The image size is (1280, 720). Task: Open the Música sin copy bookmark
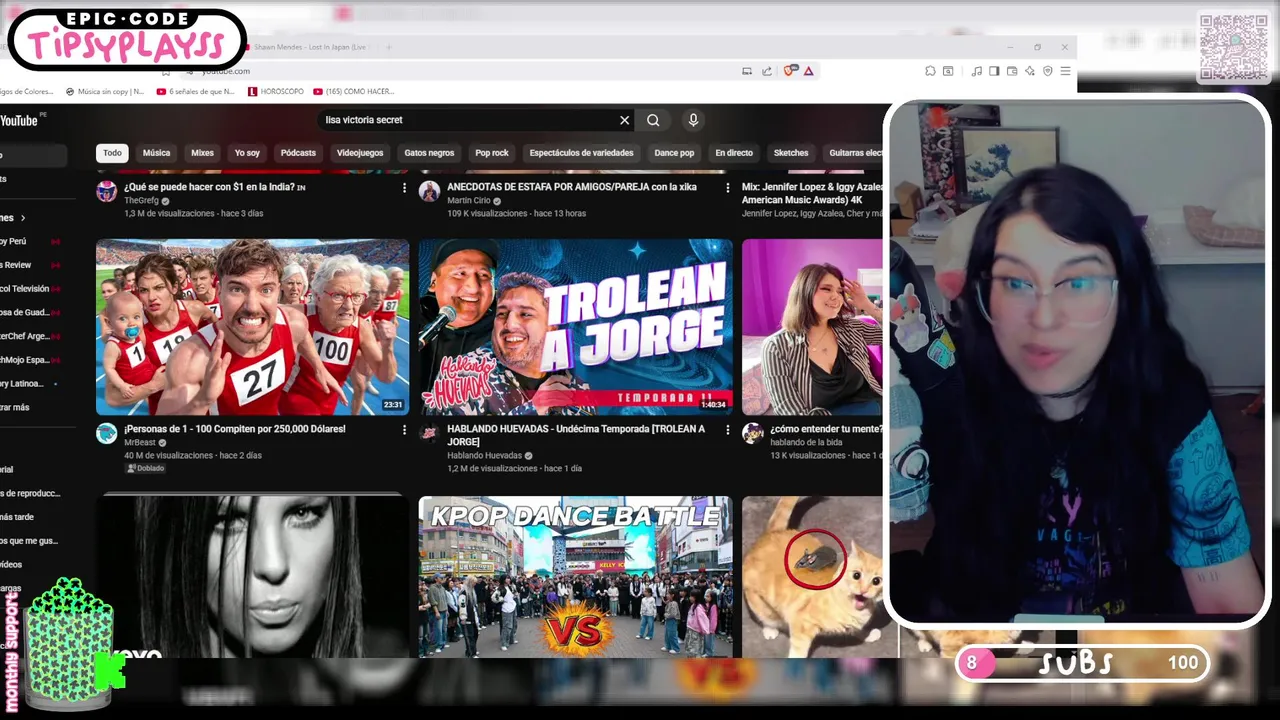click(x=105, y=91)
